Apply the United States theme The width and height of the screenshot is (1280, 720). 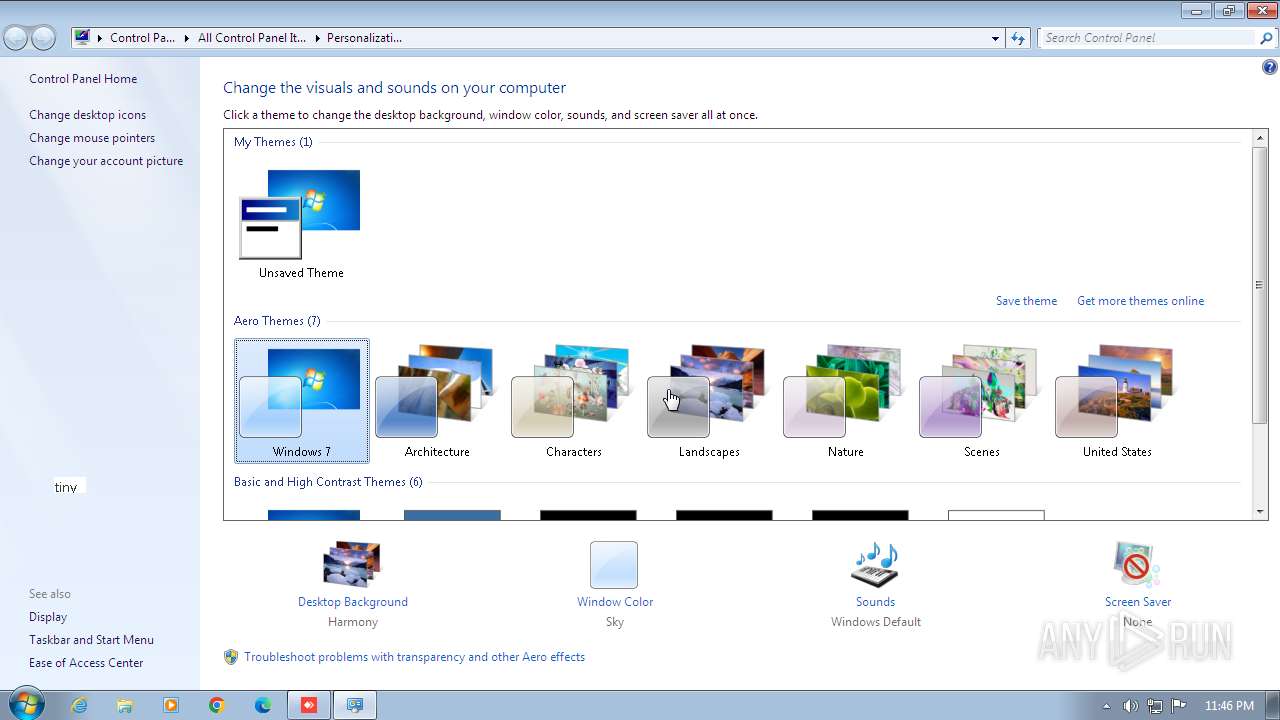pyautogui.click(x=1117, y=401)
